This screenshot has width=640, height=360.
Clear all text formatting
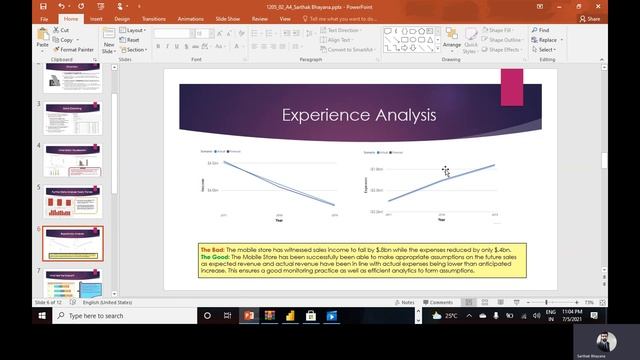click(x=241, y=33)
